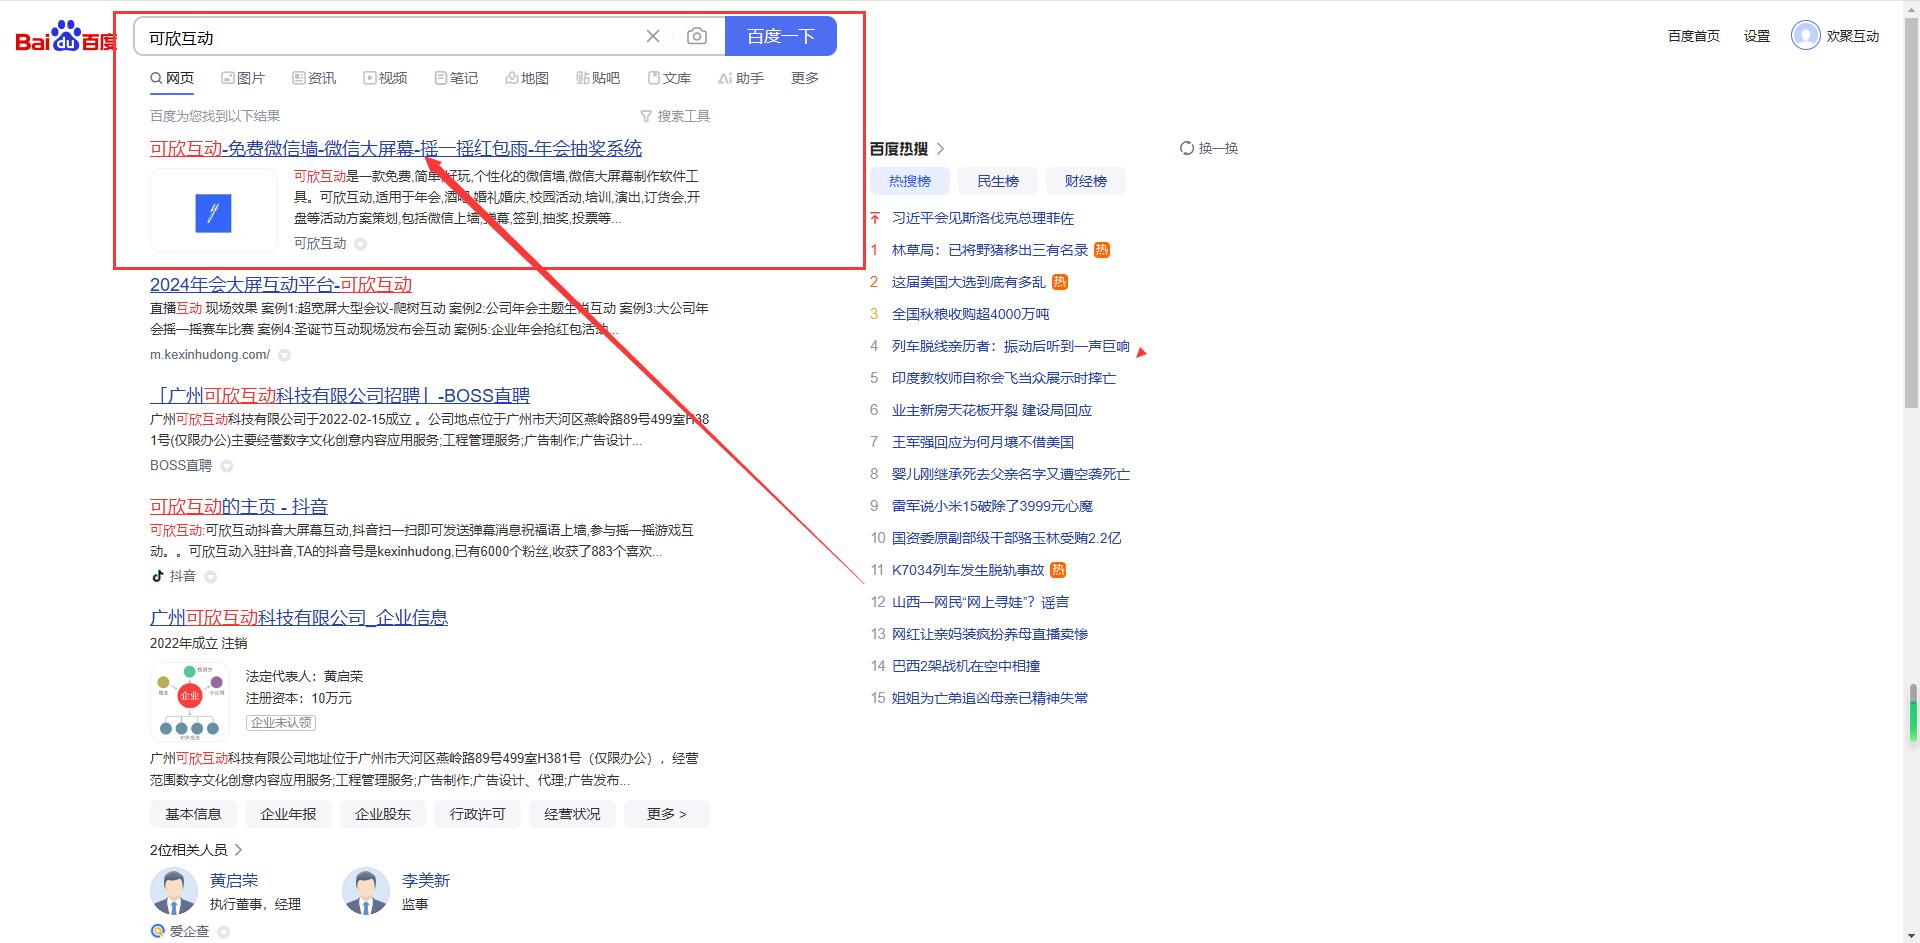Open the 笔记 tab

coord(456,78)
